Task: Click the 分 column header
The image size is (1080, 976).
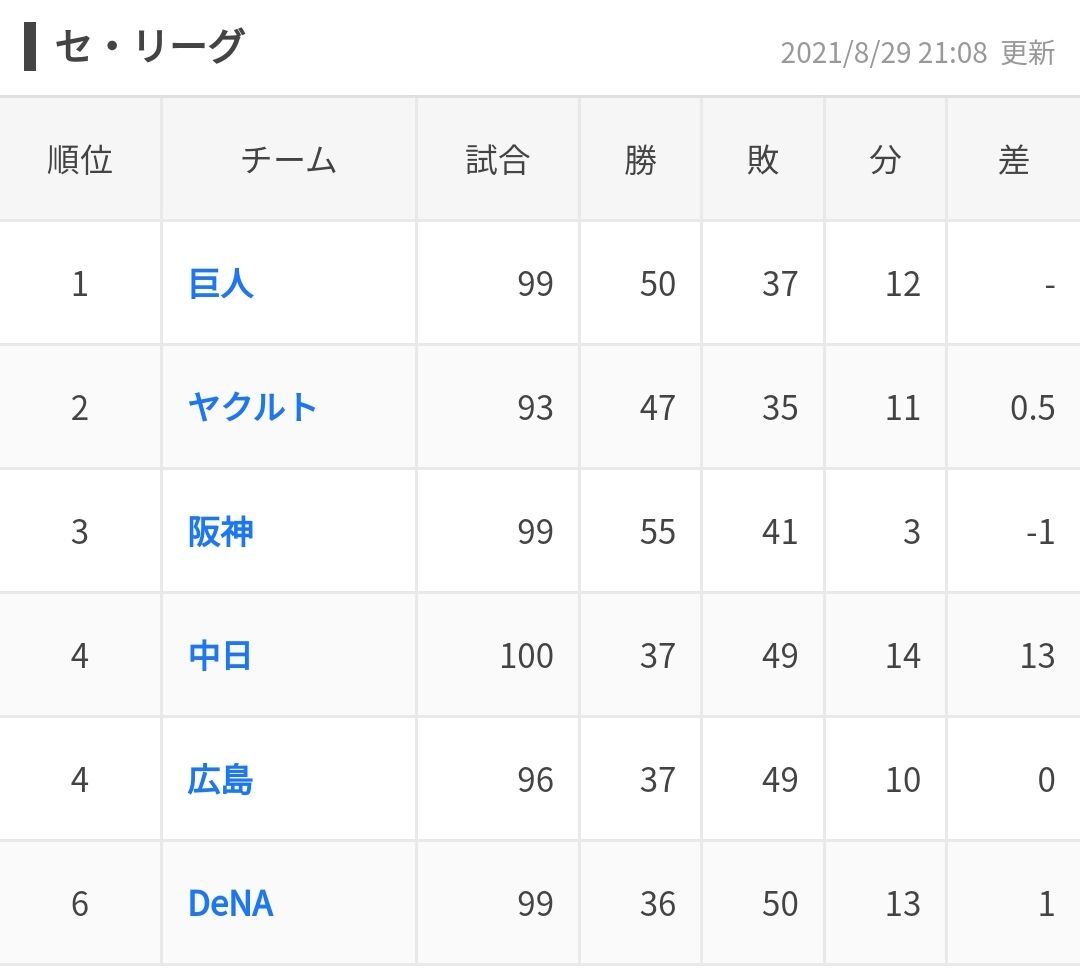Action: (886, 160)
